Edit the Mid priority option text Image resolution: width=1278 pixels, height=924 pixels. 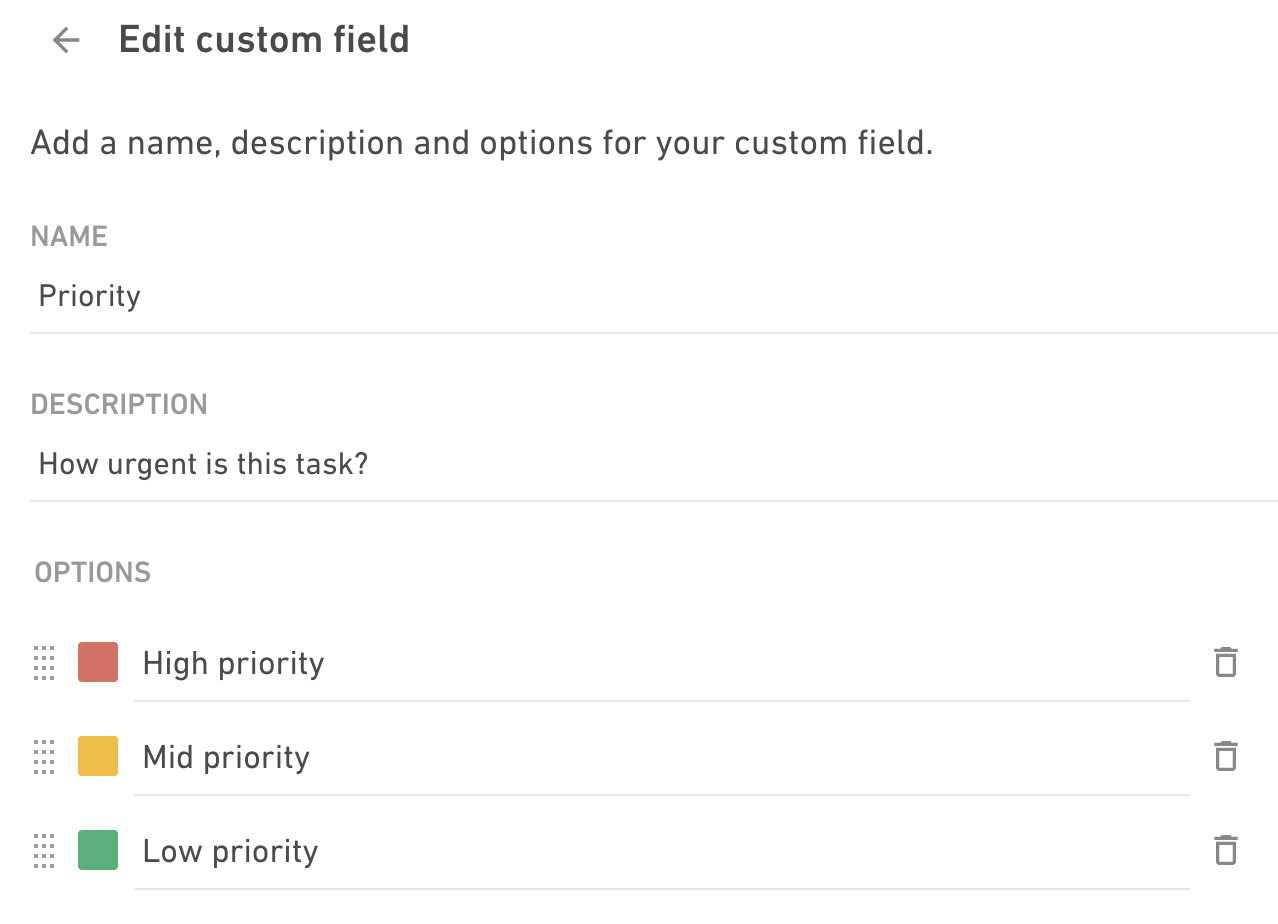[x=661, y=759]
